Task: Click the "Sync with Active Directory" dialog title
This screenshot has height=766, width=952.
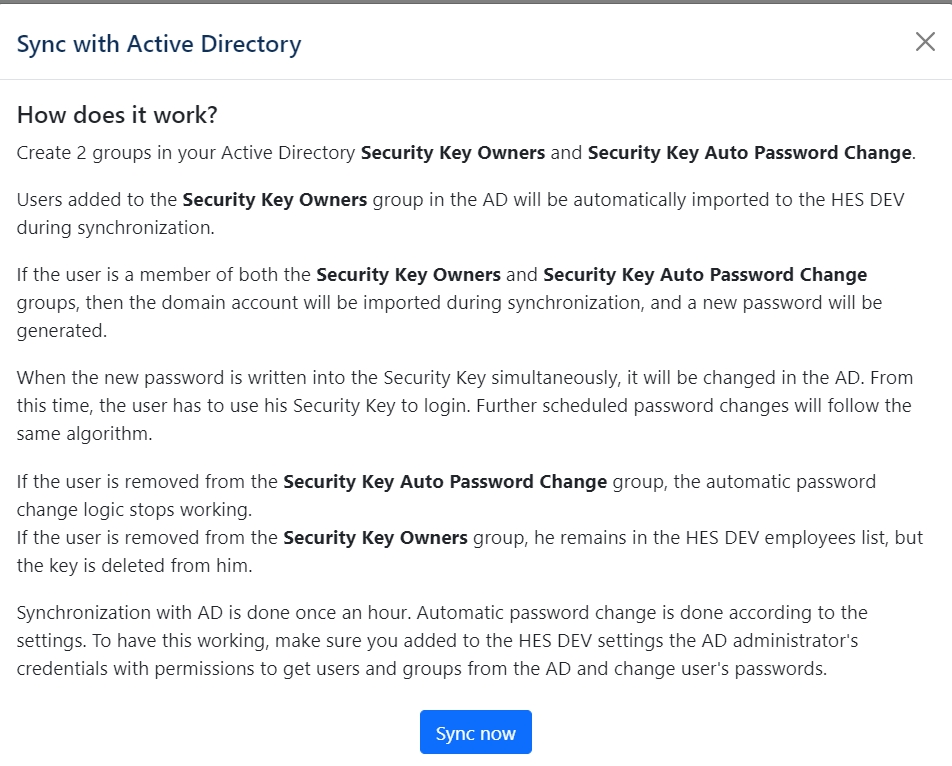Action: coord(159,44)
